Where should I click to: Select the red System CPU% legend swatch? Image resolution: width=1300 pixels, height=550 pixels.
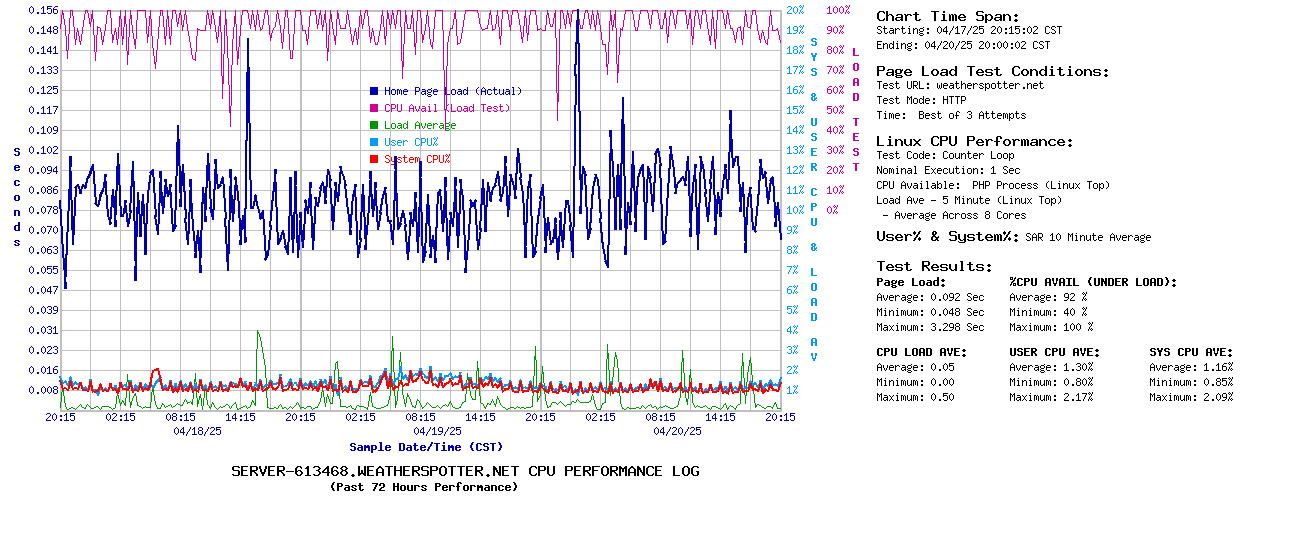point(374,159)
